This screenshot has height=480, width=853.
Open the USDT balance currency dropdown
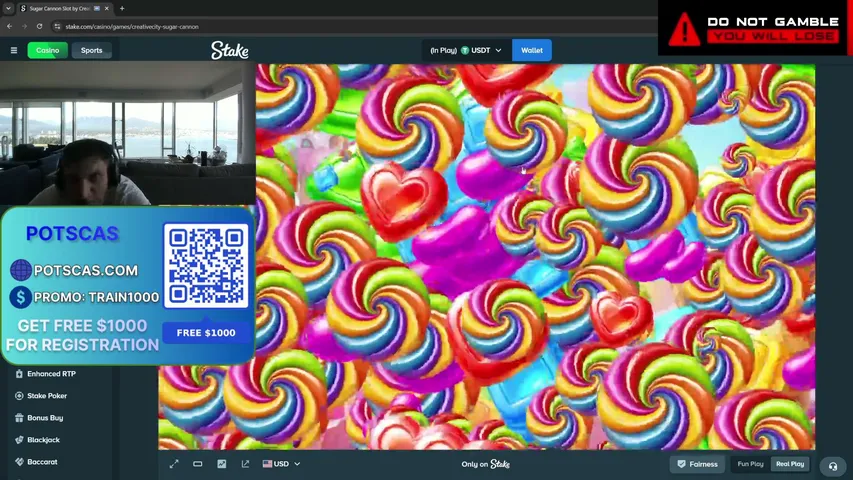coord(466,50)
